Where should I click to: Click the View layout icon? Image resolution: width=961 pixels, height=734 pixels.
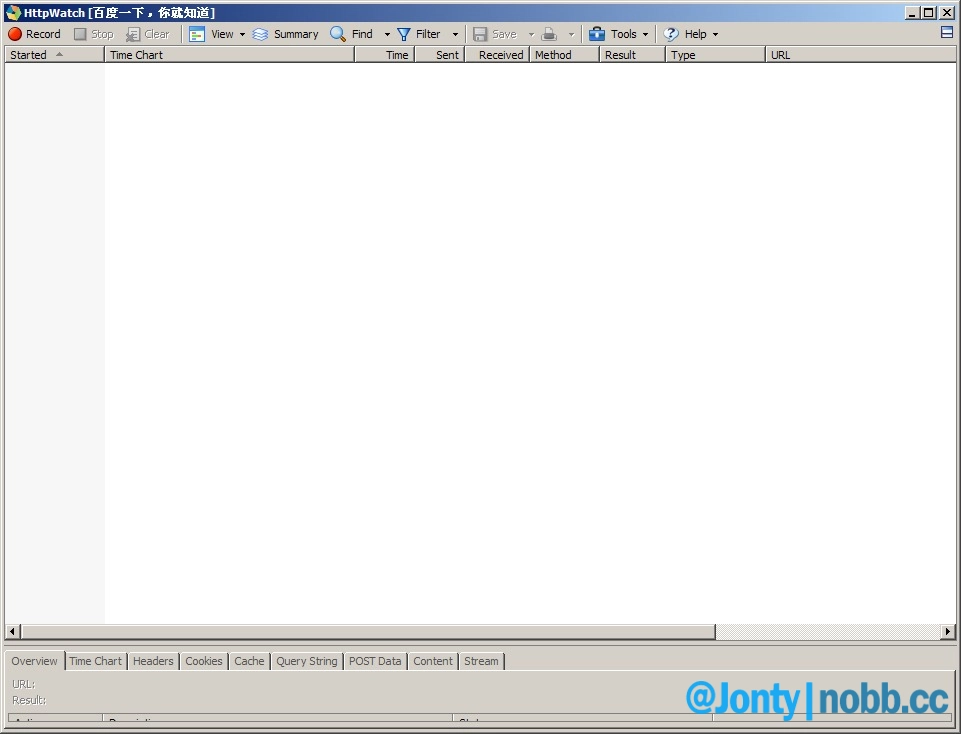(x=197, y=34)
